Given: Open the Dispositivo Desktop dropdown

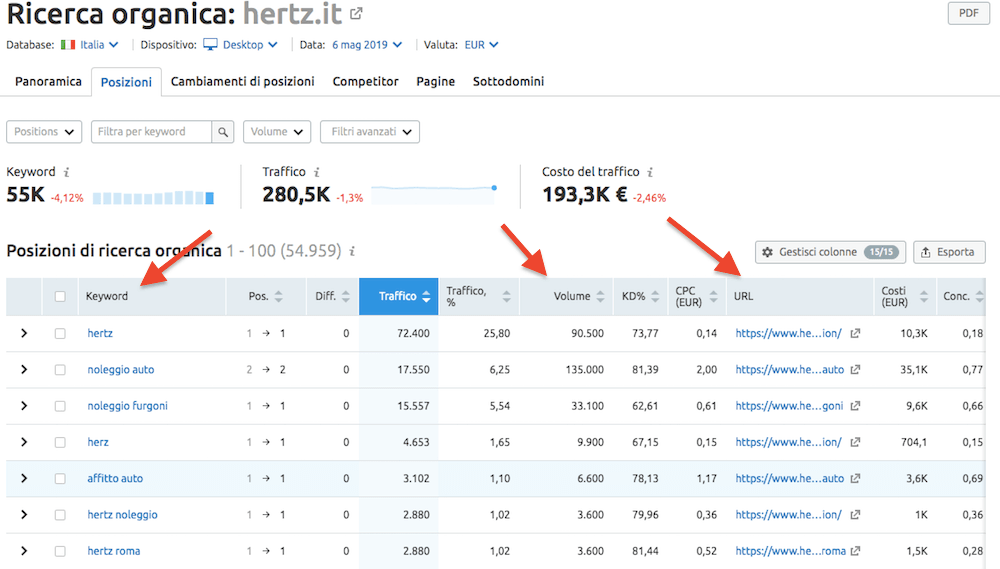Looking at the screenshot, I should tap(240, 45).
